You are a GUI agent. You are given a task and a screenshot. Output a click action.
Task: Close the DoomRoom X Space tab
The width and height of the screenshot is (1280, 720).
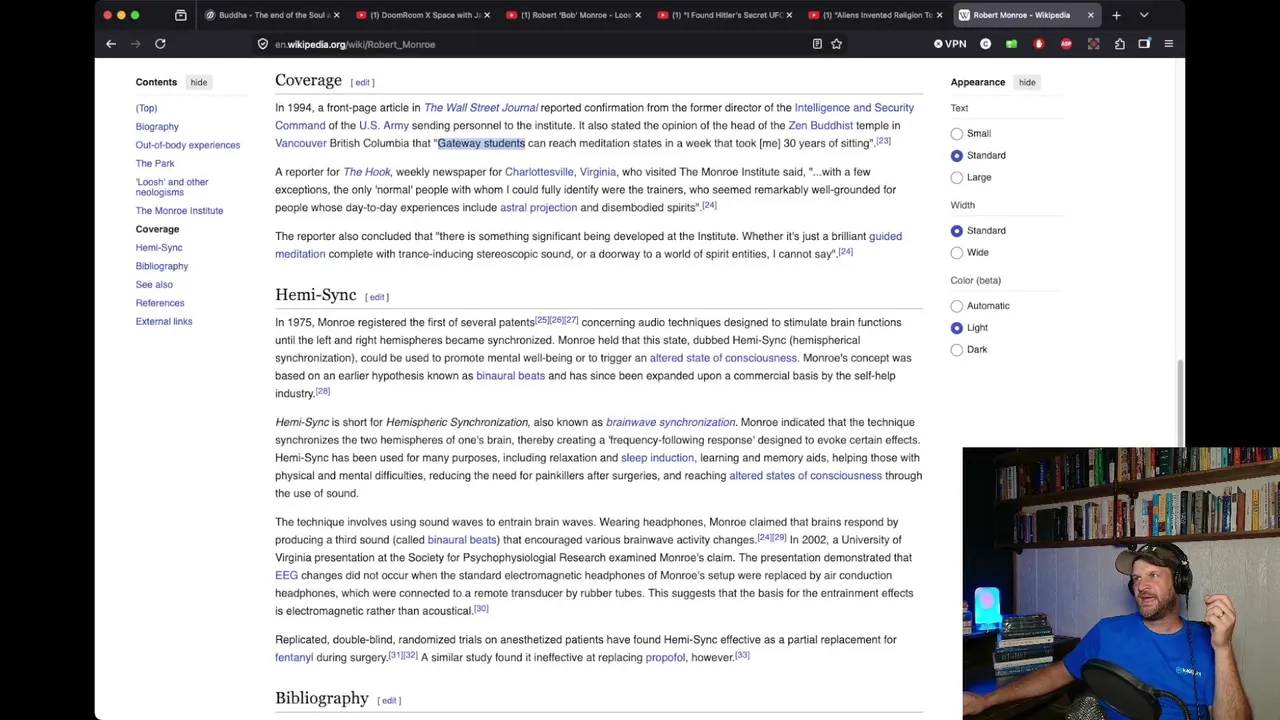487,15
